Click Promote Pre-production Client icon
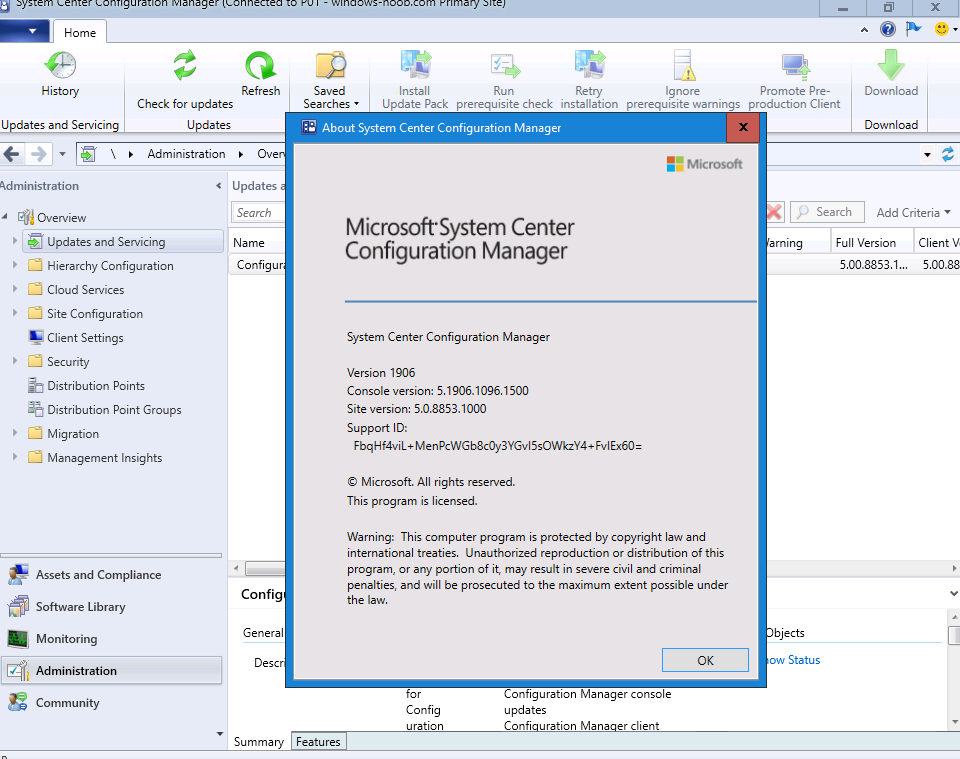The height and width of the screenshot is (759, 960). [x=795, y=65]
